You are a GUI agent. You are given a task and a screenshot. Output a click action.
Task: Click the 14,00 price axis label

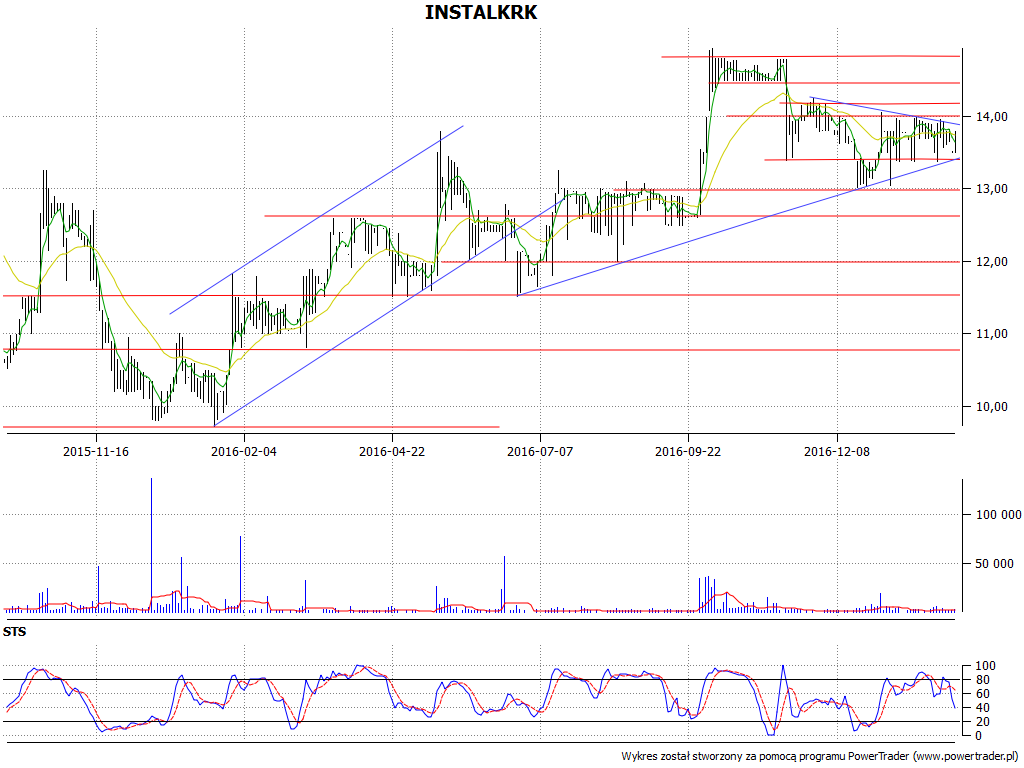(x=992, y=116)
